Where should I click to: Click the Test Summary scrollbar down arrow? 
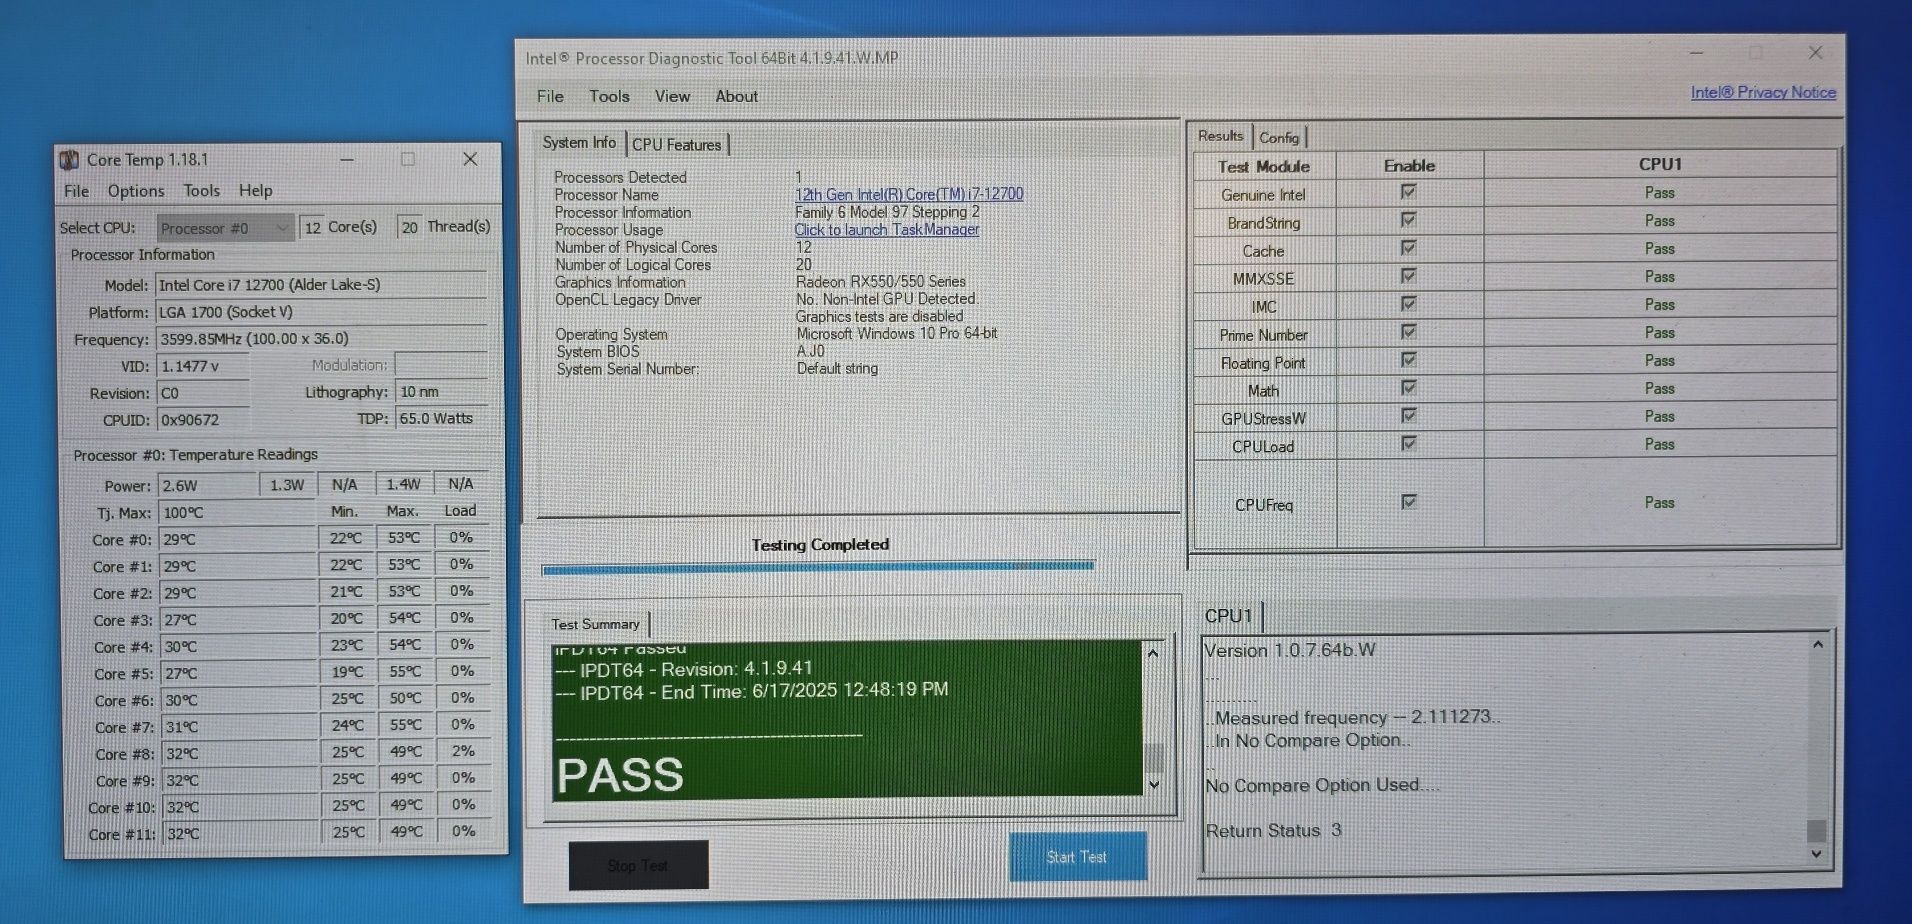1154,785
